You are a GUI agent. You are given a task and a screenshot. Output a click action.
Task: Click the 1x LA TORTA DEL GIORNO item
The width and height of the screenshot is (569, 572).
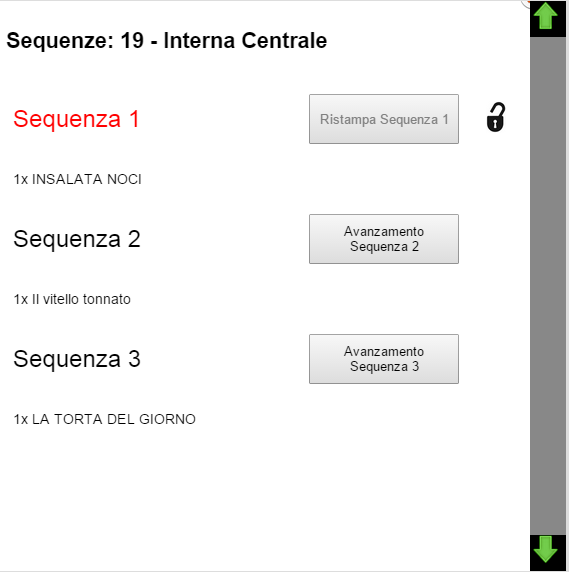(104, 420)
